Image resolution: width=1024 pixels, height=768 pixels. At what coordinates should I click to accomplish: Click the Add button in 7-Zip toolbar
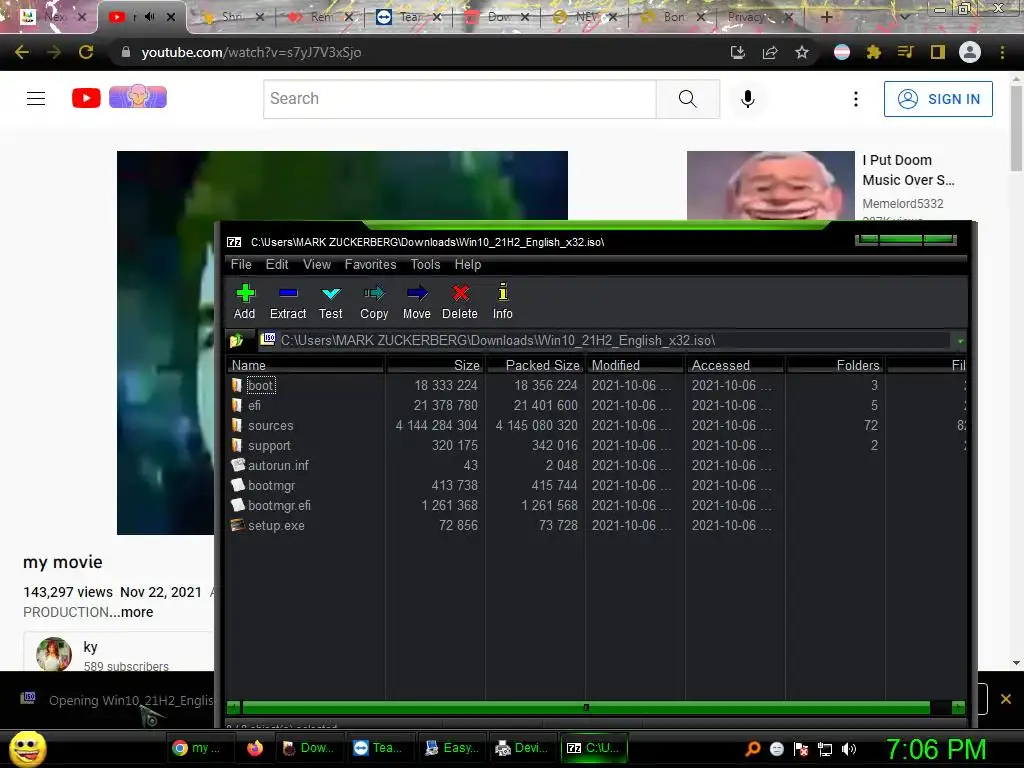[245, 302]
